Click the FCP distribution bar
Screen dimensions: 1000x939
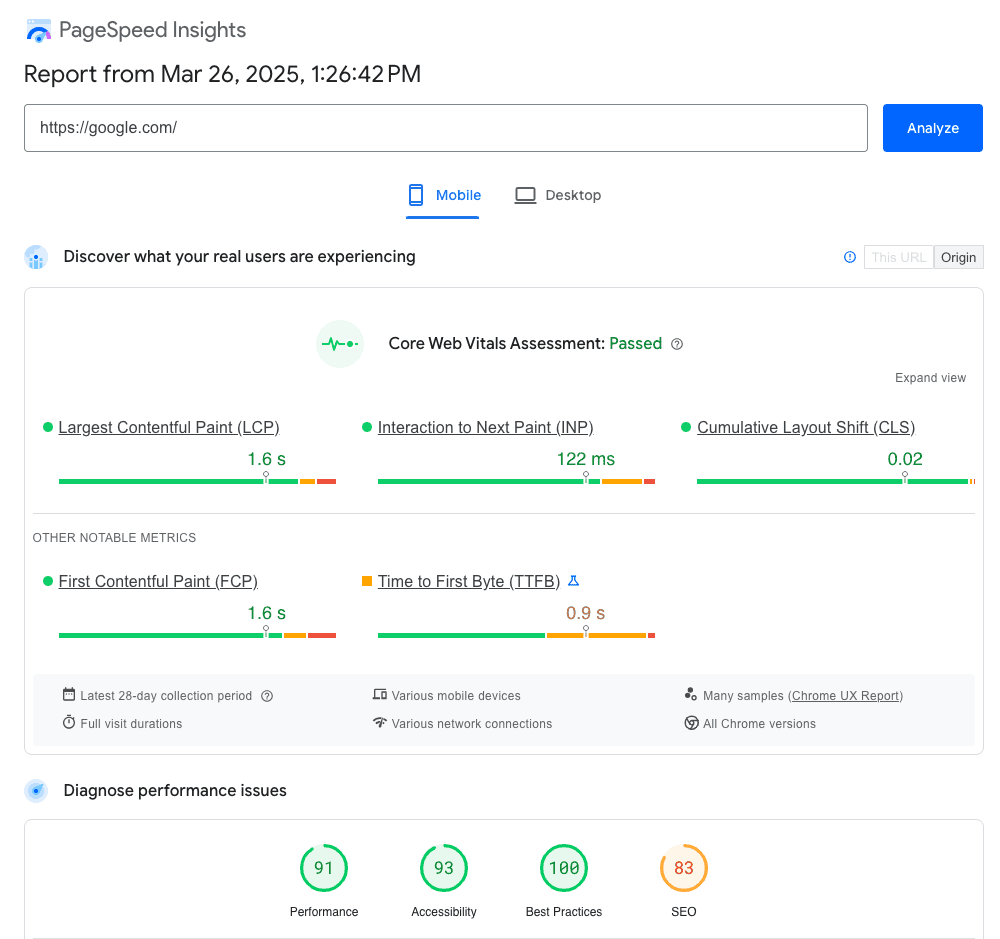197,635
